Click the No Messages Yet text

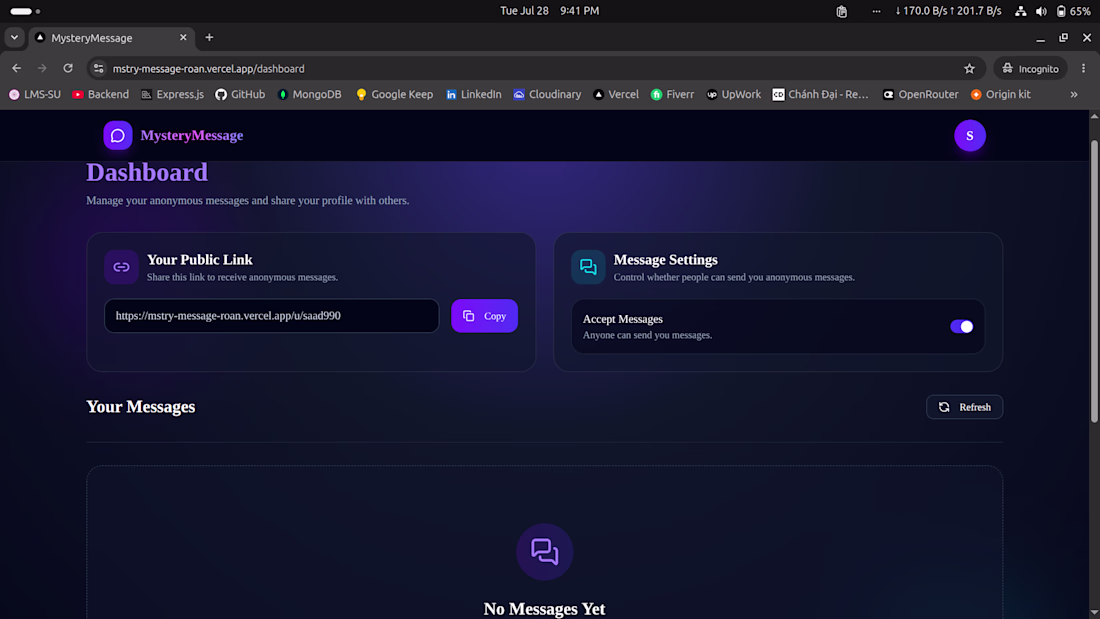[544, 608]
